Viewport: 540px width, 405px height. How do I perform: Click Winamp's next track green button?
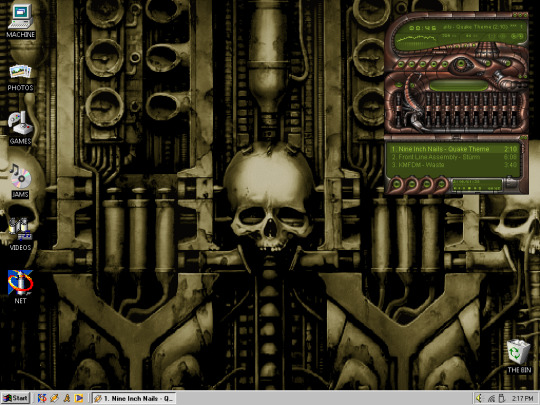click(445, 64)
